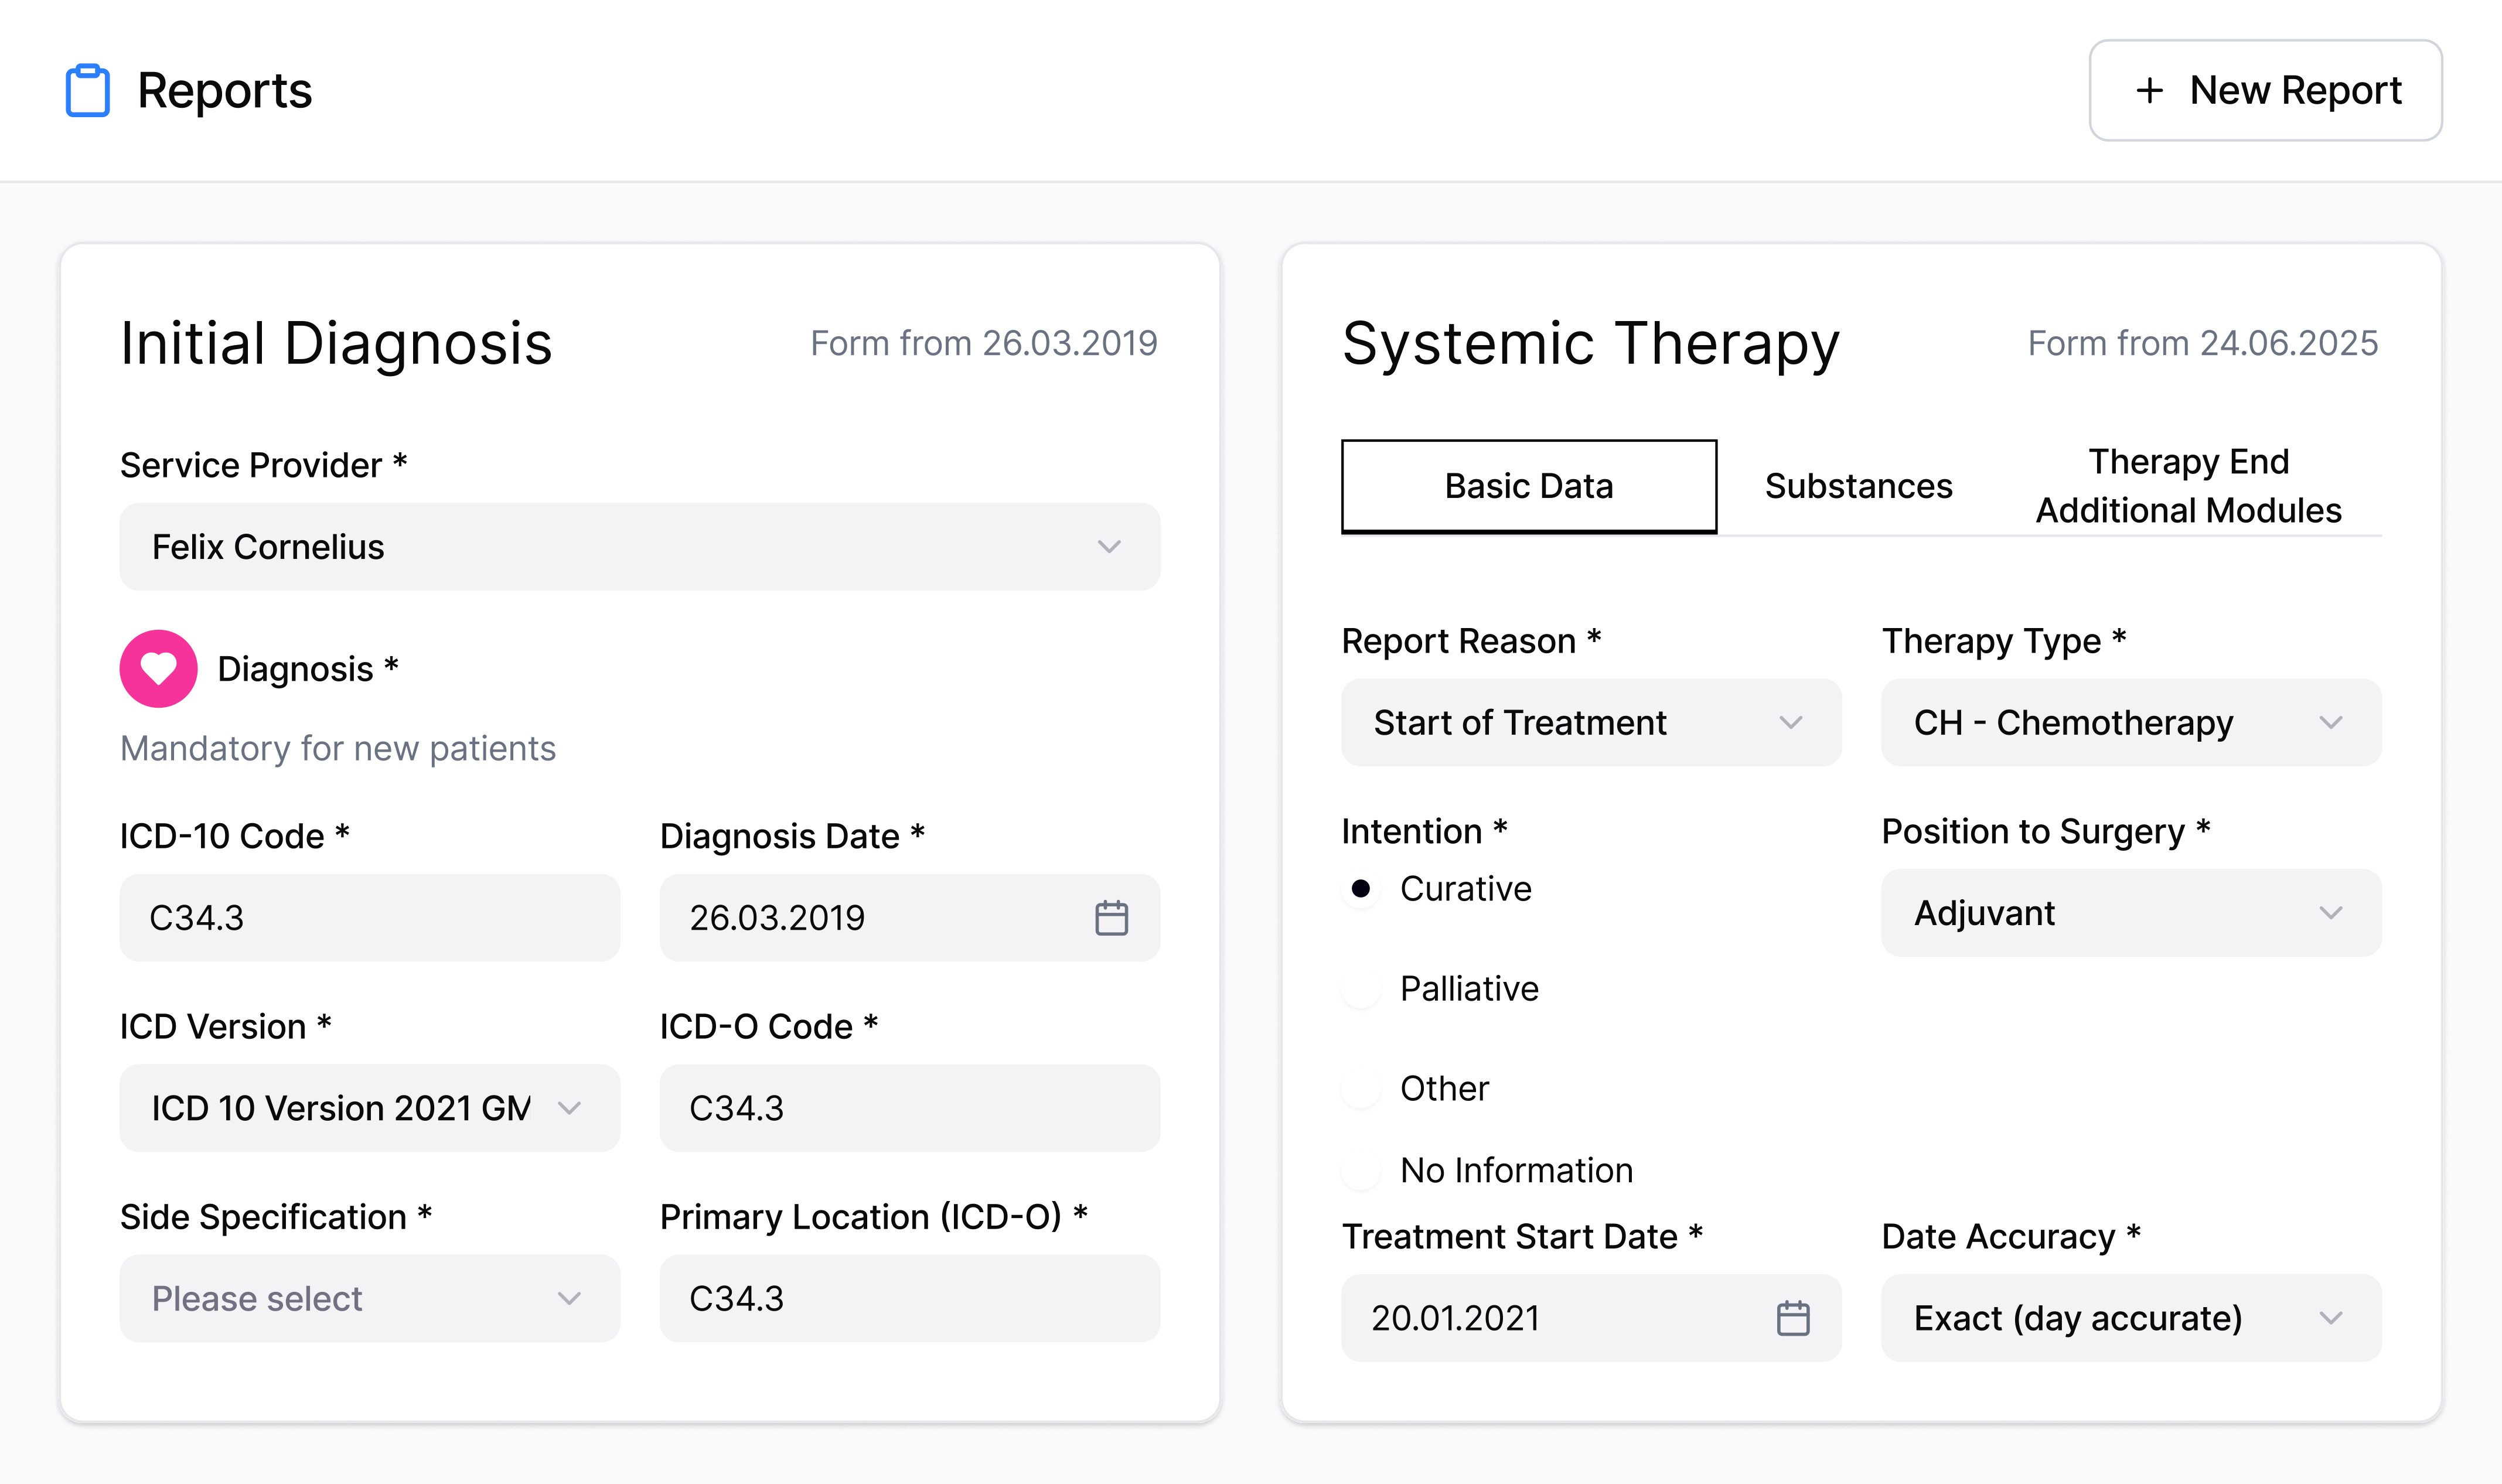This screenshot has width=2502, height=1484.
Task: Click the Therapy Type chevron arrow
Action: coord(2330,722)
